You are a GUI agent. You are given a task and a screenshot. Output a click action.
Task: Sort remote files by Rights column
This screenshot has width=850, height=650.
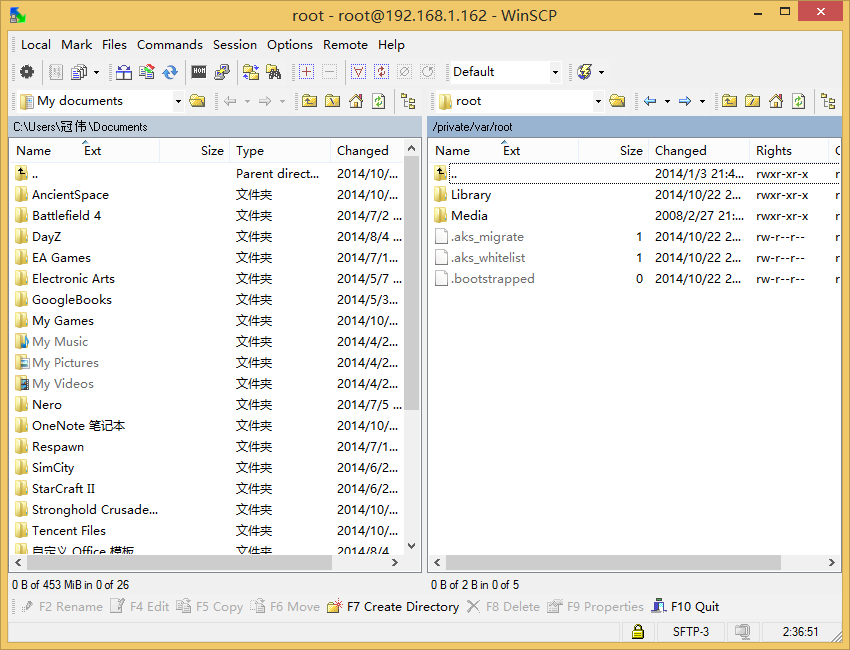click(x=789, y=151)
